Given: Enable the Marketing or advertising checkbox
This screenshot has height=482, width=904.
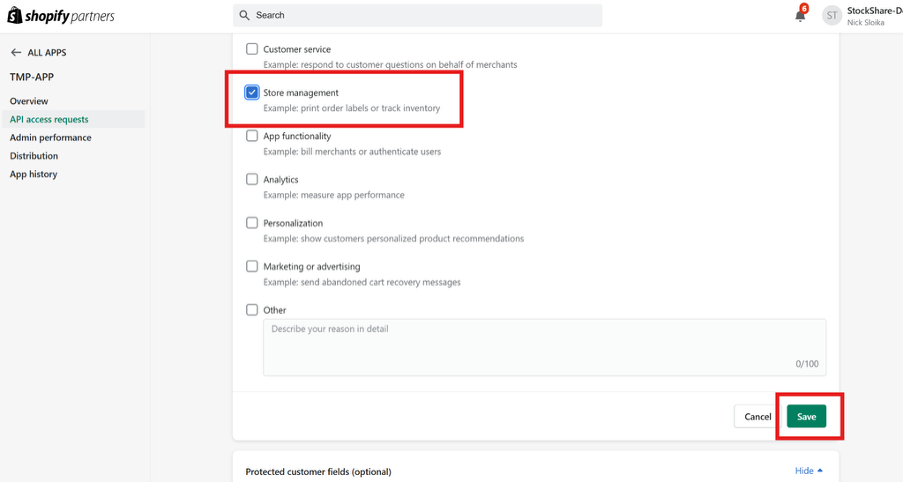Looking at the screenshot, I should [252, 267].
